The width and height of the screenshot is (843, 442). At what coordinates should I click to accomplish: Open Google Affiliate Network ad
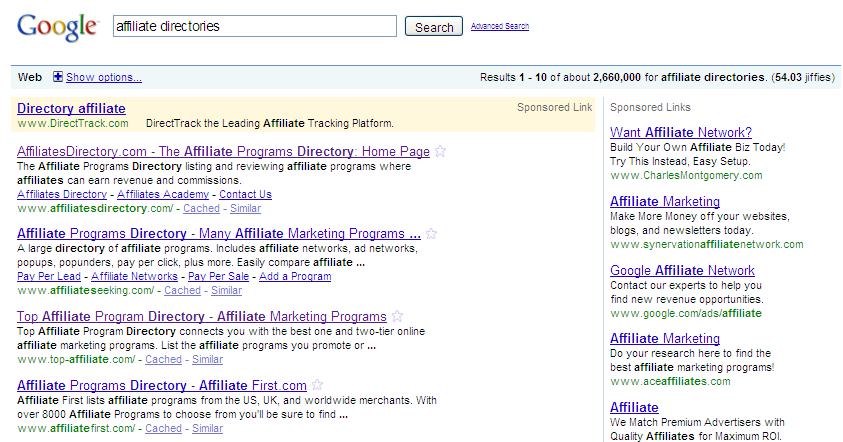(x=682, y=270)
